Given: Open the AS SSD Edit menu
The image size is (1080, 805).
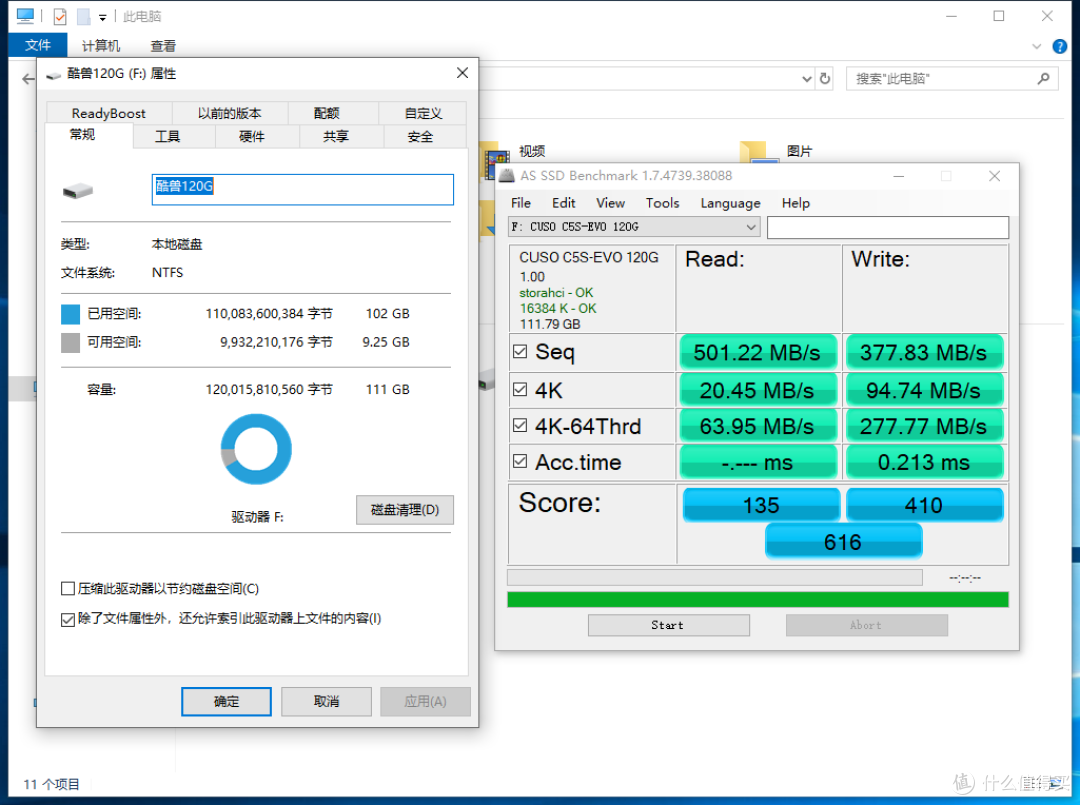Looking at the screenshot, I should tap(563, 203).
